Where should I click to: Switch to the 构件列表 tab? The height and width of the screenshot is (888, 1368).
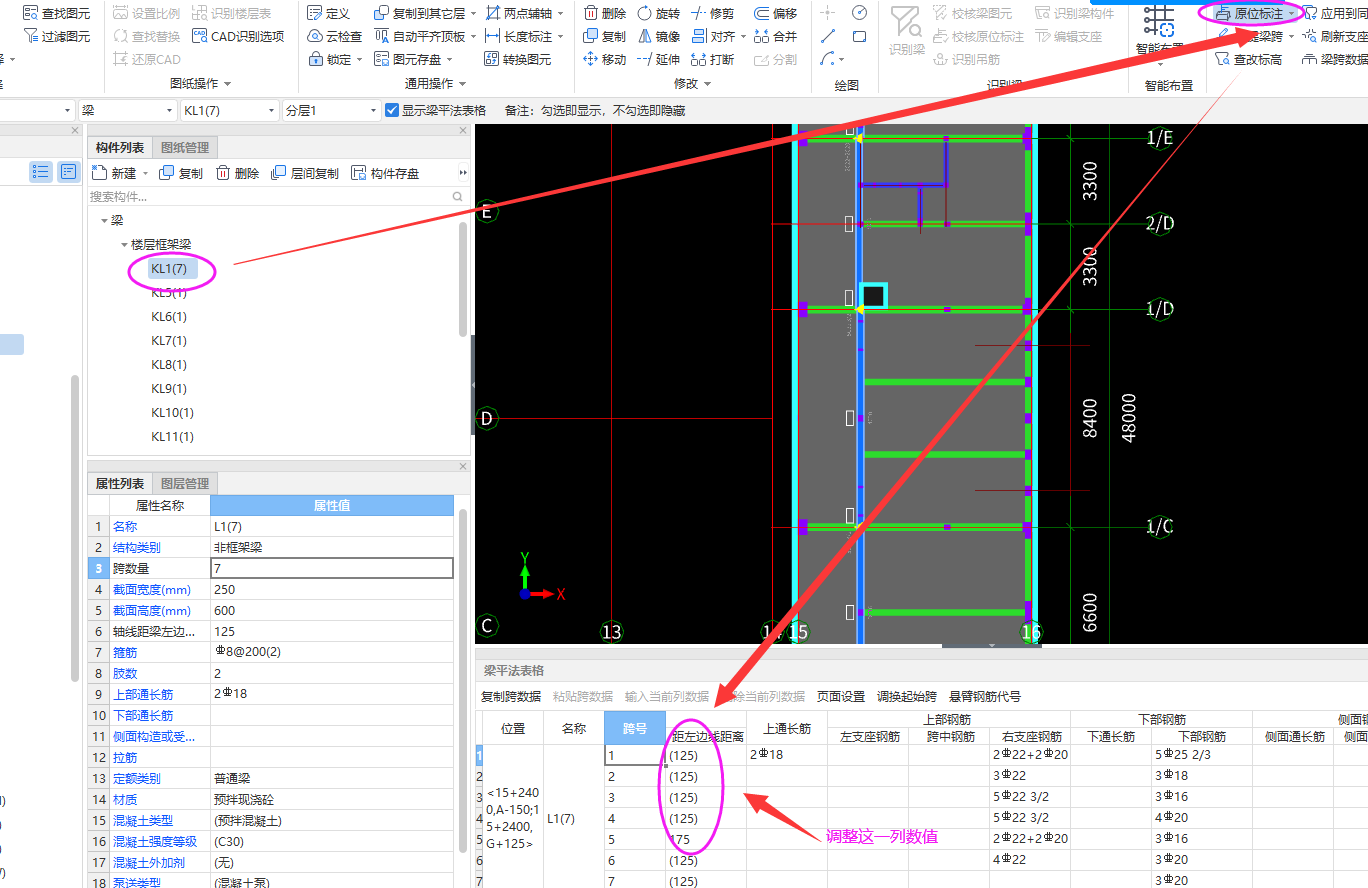pyautogui.click(x=120, y=148)
